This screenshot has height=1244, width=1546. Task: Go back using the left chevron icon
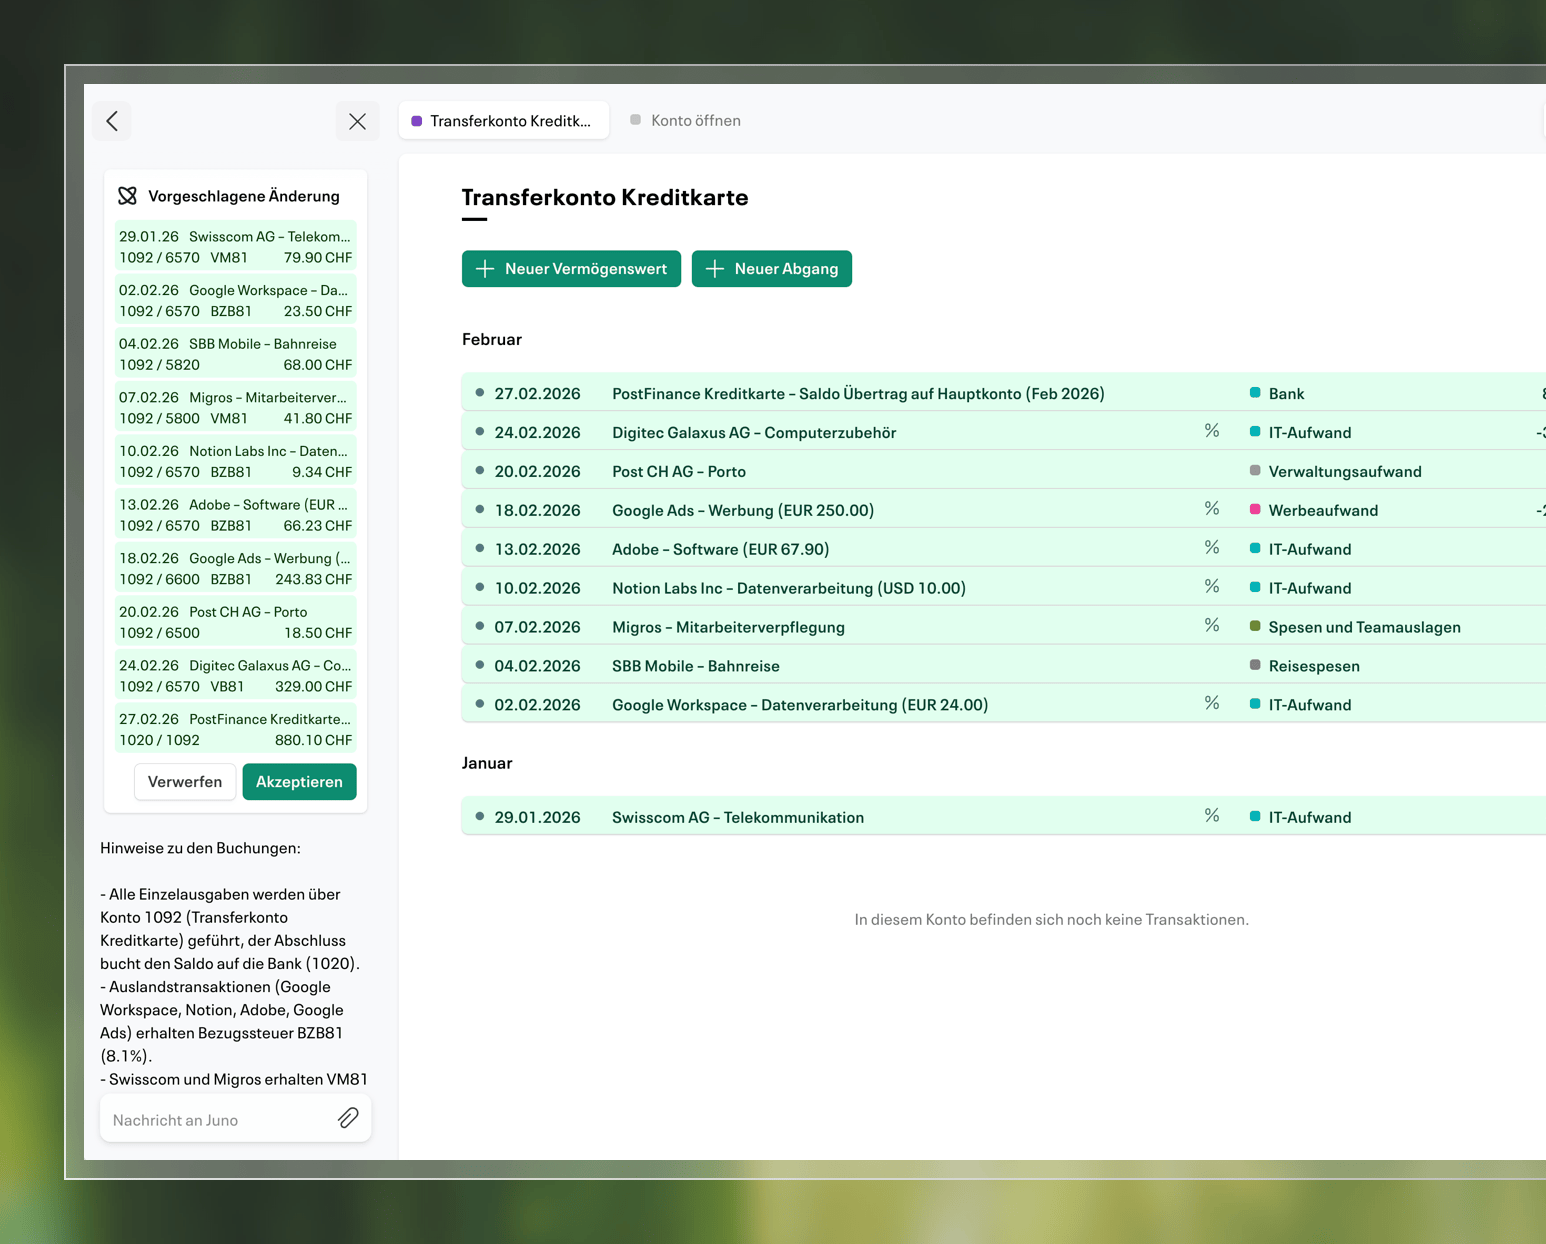tap(112, 121)
